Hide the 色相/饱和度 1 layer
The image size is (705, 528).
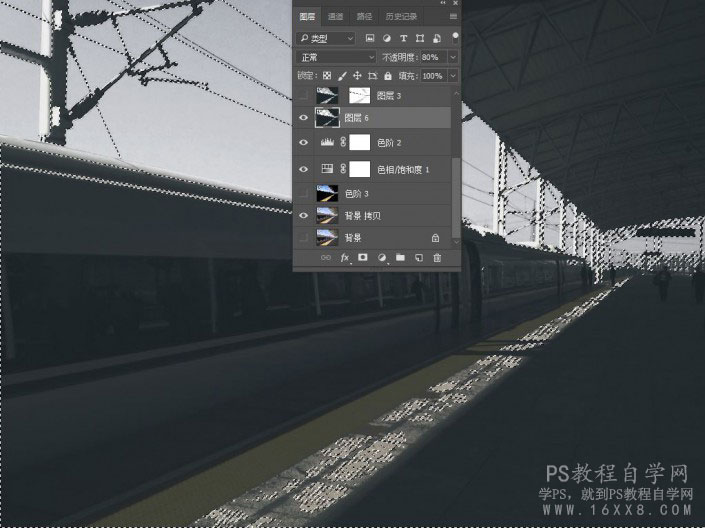click(x=303, y=169)
